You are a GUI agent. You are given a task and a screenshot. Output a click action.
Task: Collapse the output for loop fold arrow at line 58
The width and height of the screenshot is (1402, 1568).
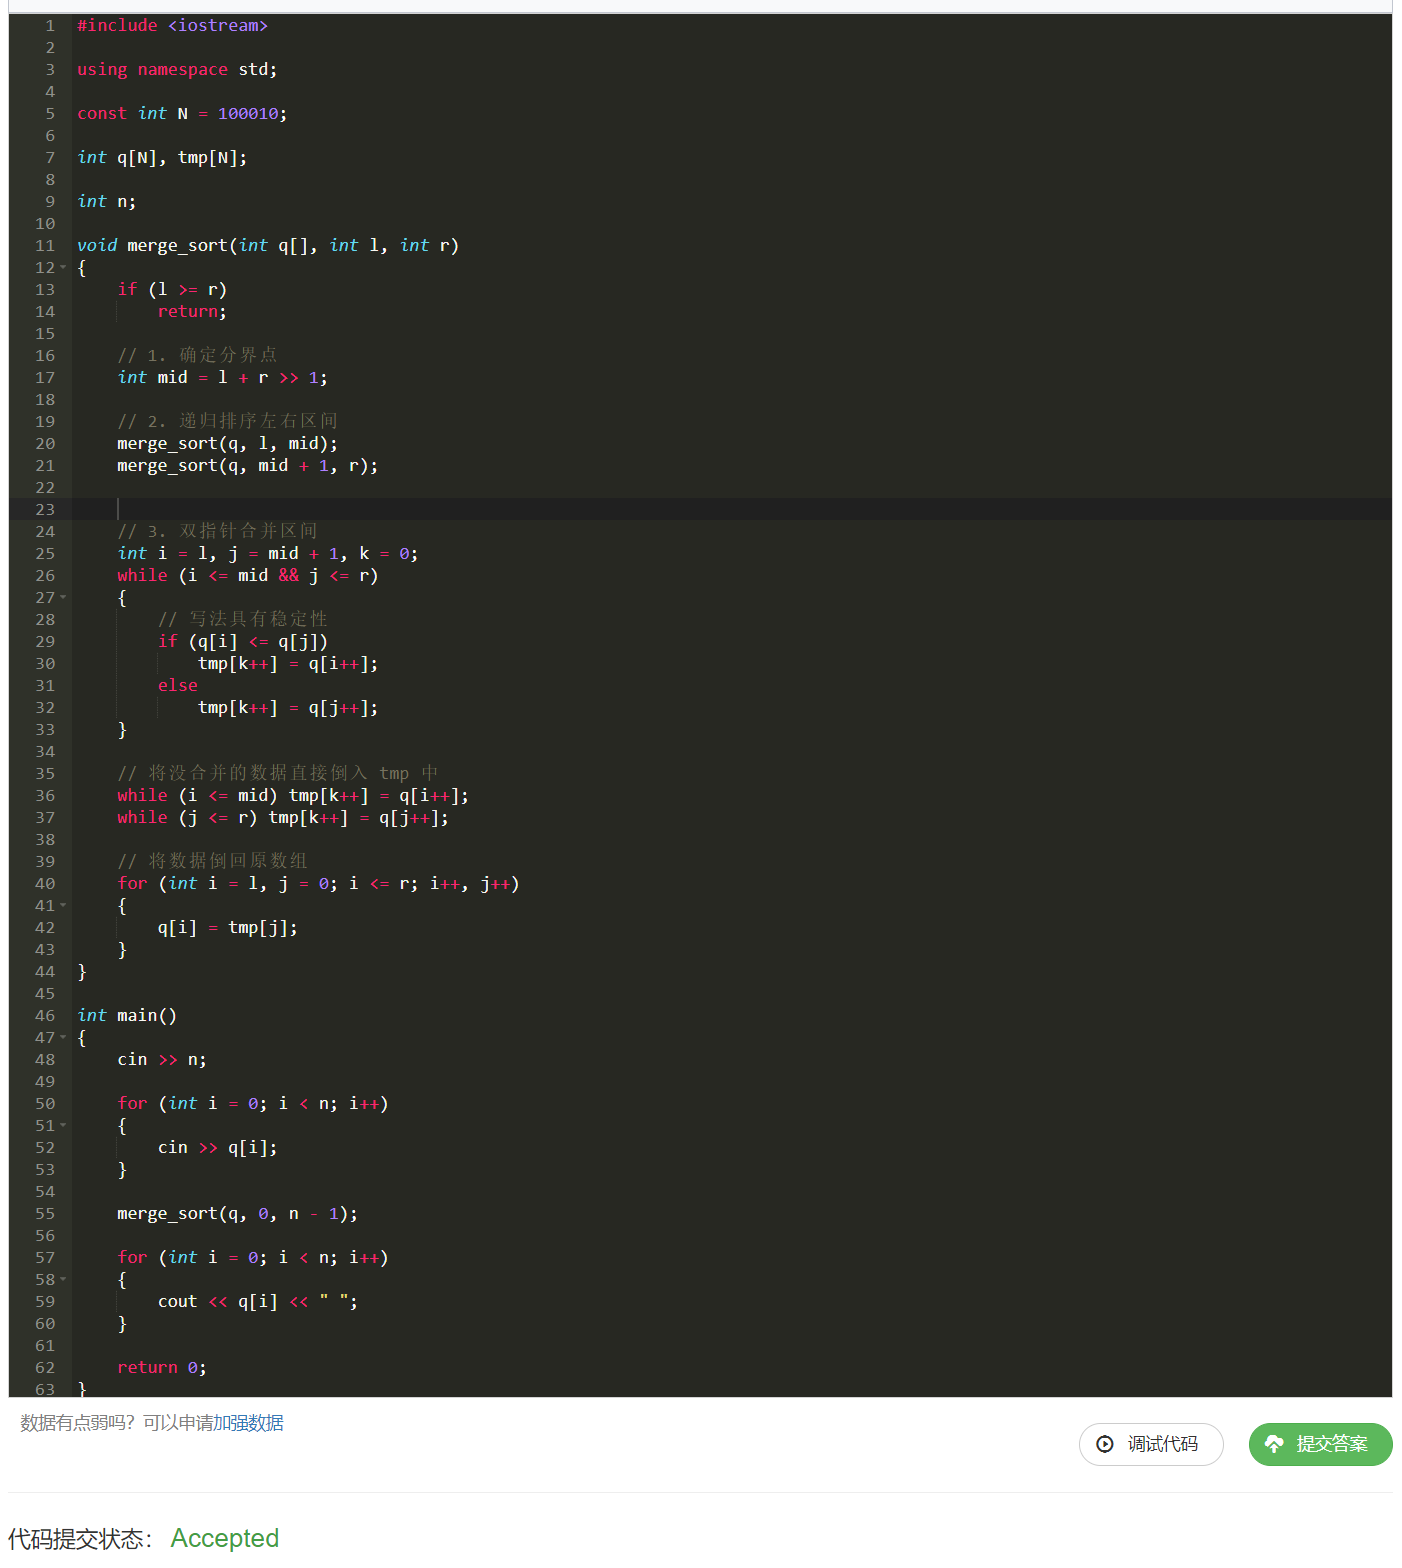click(x=63, y=1279)
